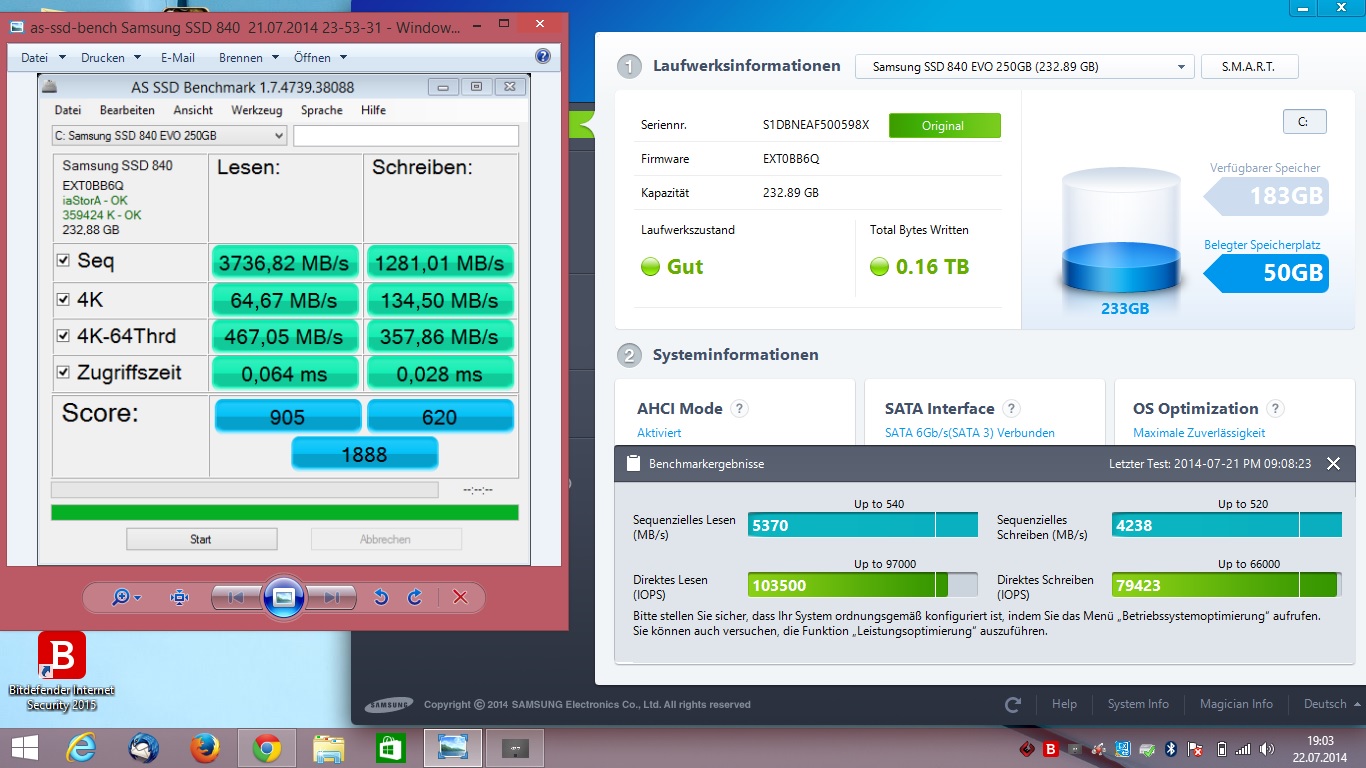Open the Datei menu in photo viewer

(43, 58)
